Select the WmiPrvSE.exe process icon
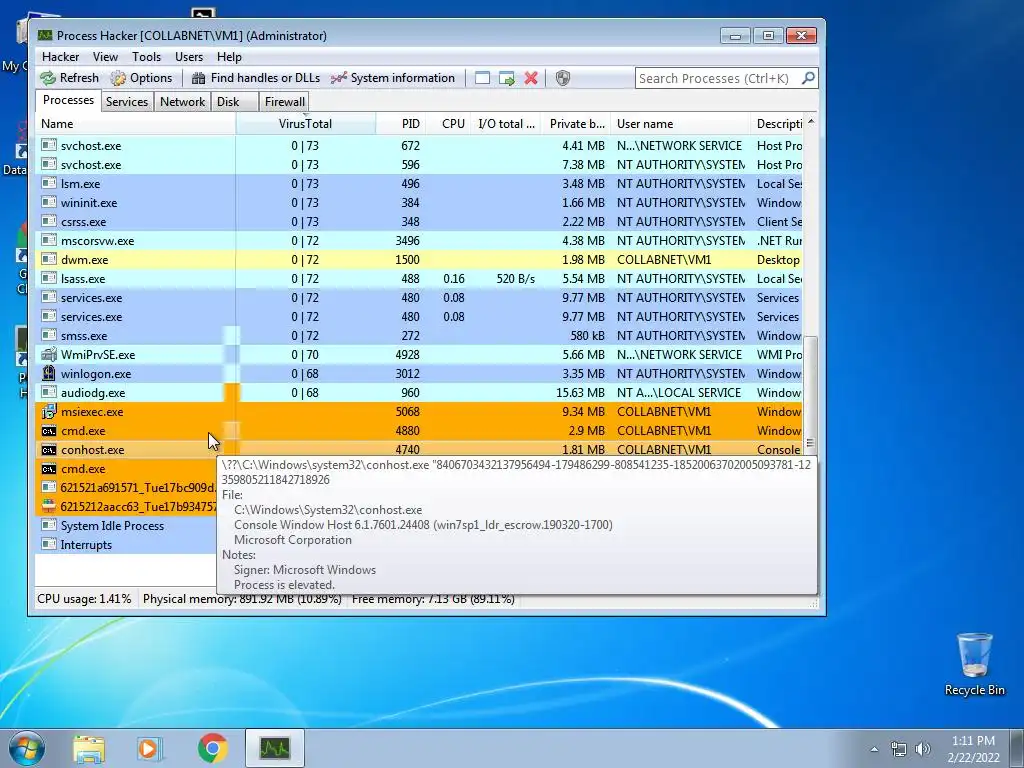Viewport: 1024px width, 768px height. (48, 355)
